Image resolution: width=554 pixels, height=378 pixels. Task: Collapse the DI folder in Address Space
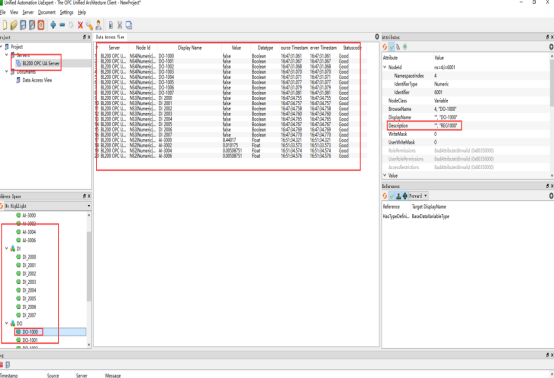click(6, 248)
